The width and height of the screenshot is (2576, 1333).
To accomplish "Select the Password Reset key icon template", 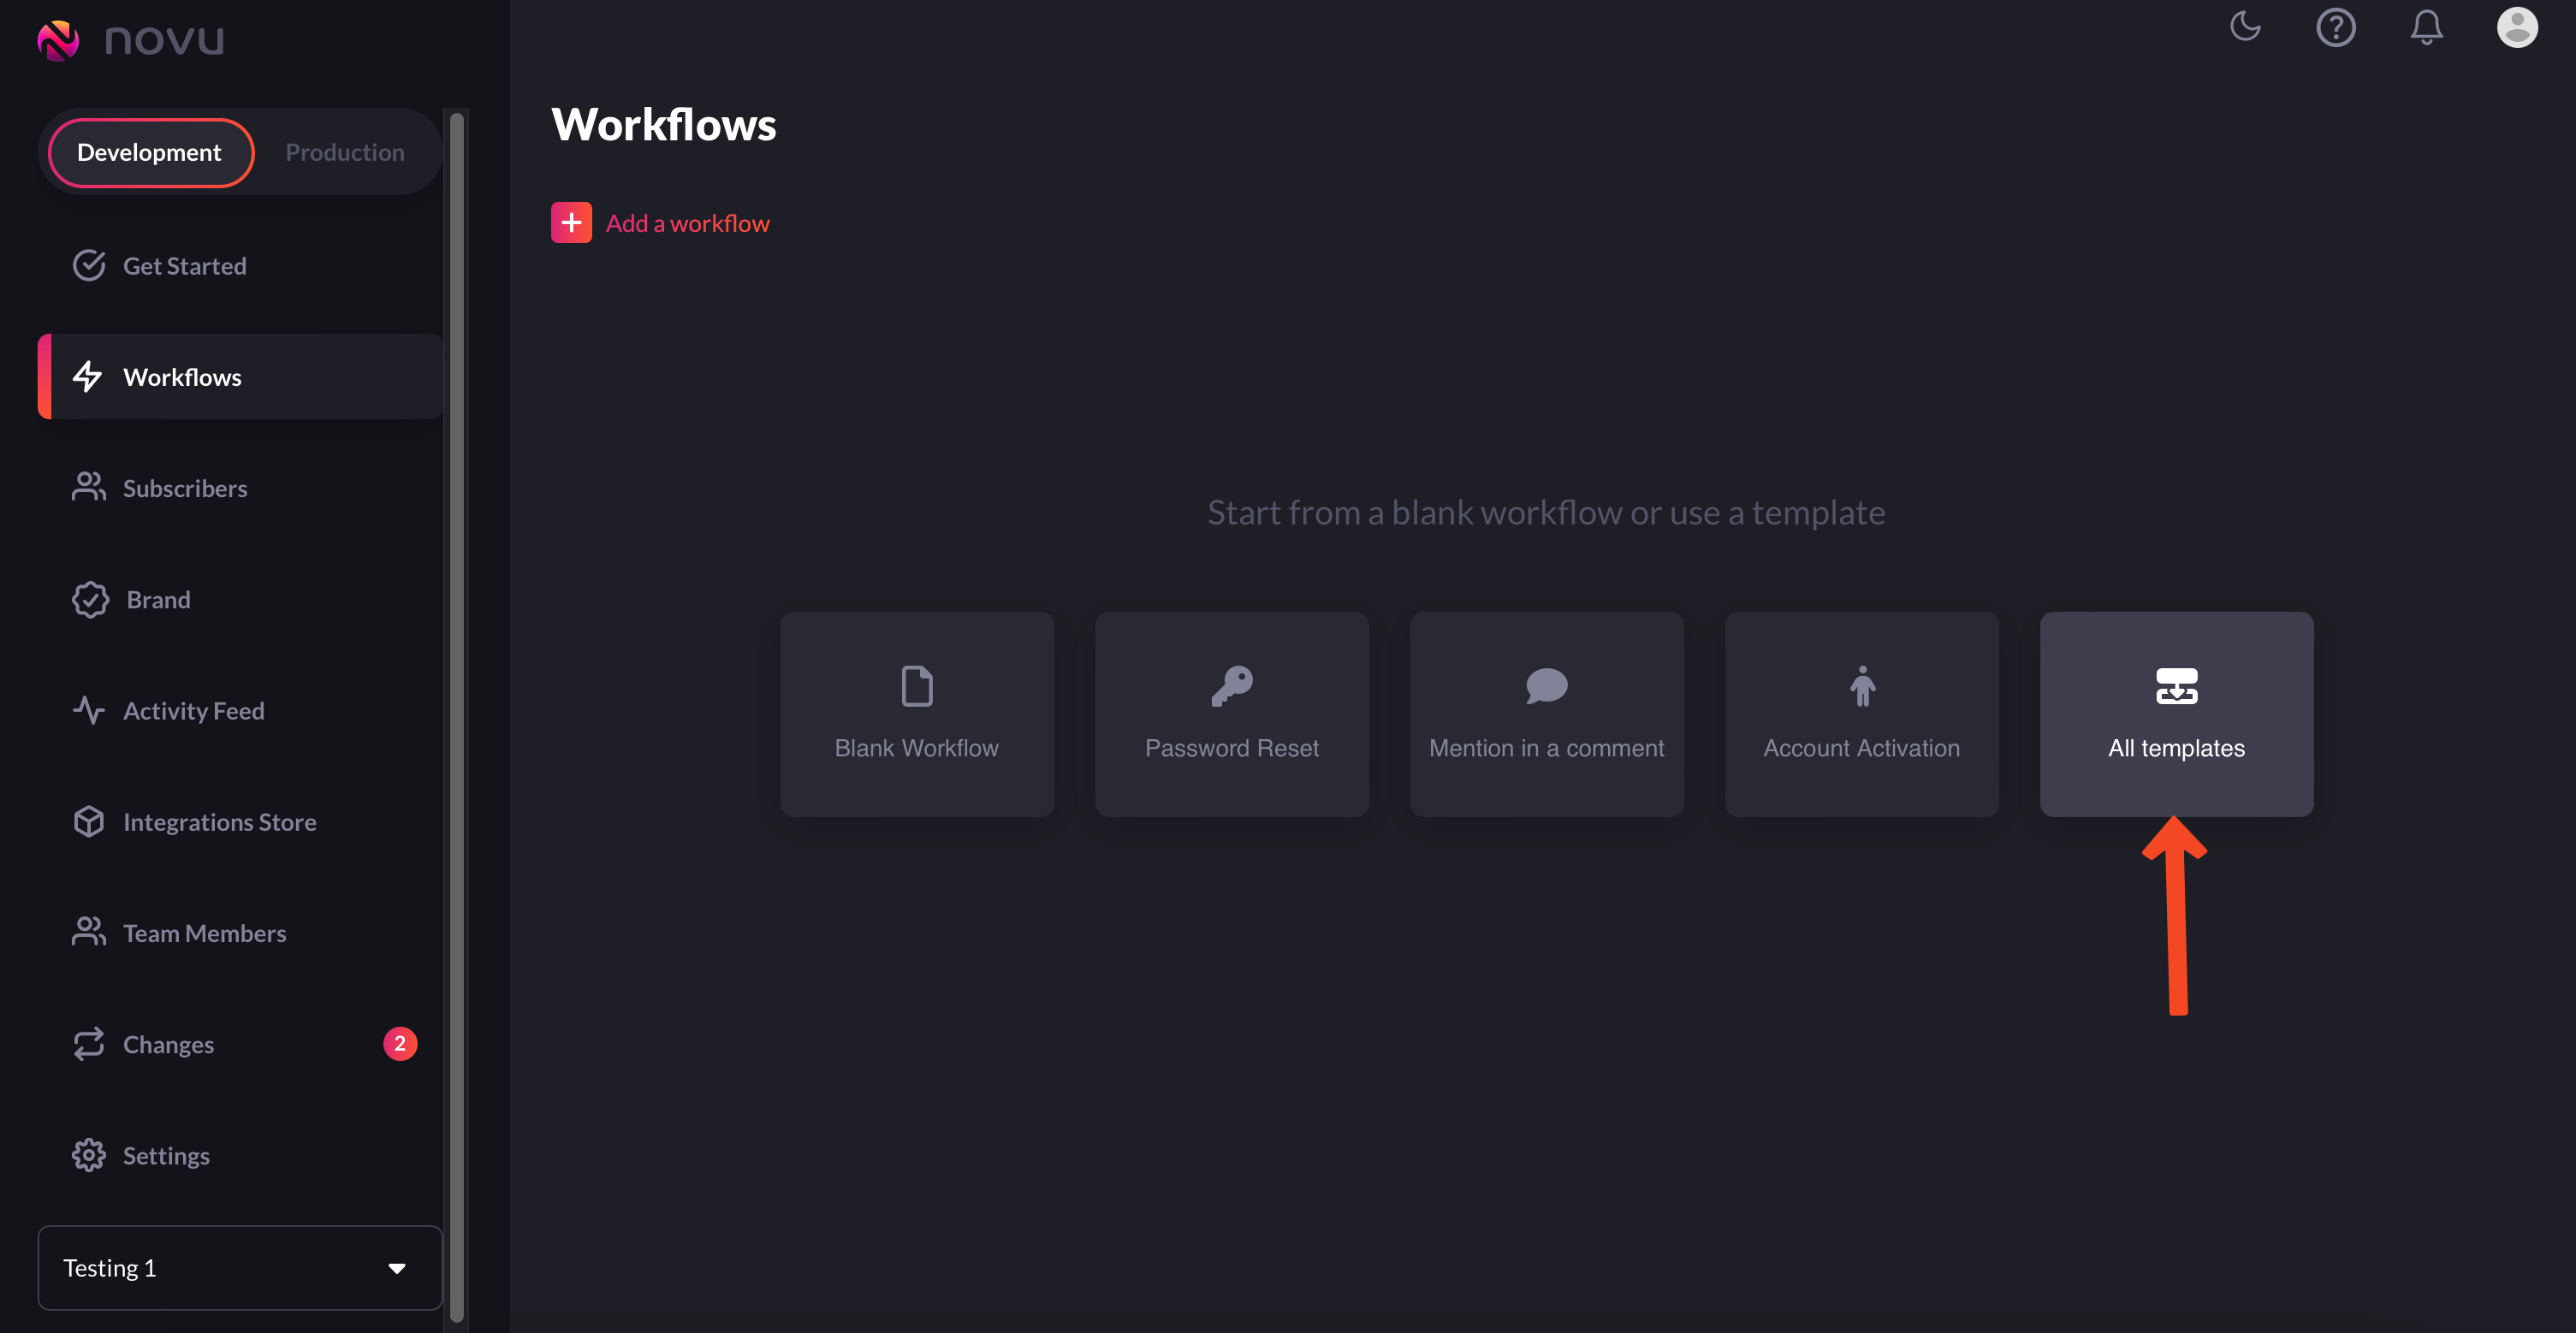I will click(x=1231, y=687).
